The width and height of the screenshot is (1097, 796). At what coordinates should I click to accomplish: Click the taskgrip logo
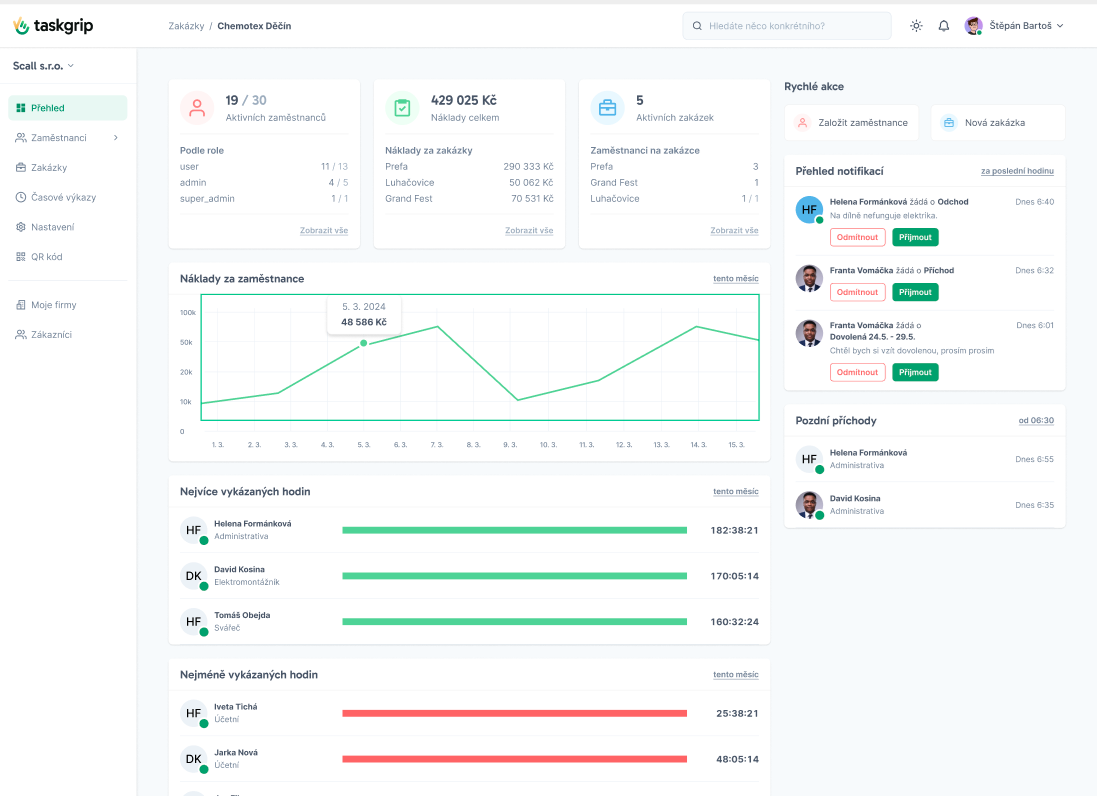[53, 26]
